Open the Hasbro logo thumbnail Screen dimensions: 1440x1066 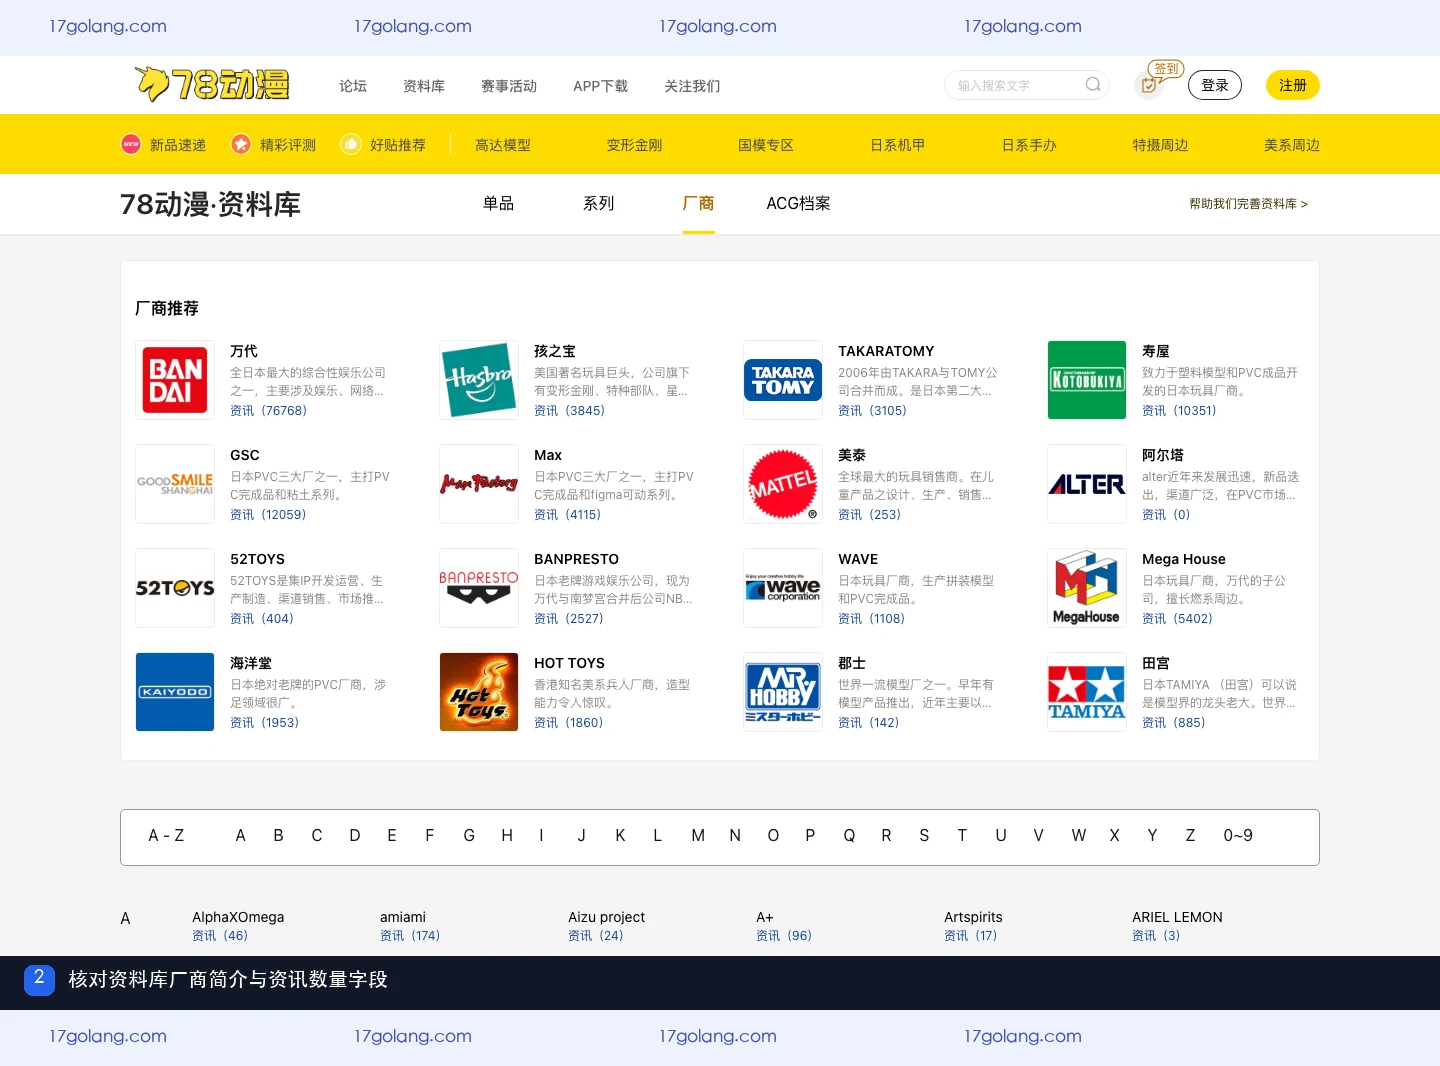(x=479, y=380)
